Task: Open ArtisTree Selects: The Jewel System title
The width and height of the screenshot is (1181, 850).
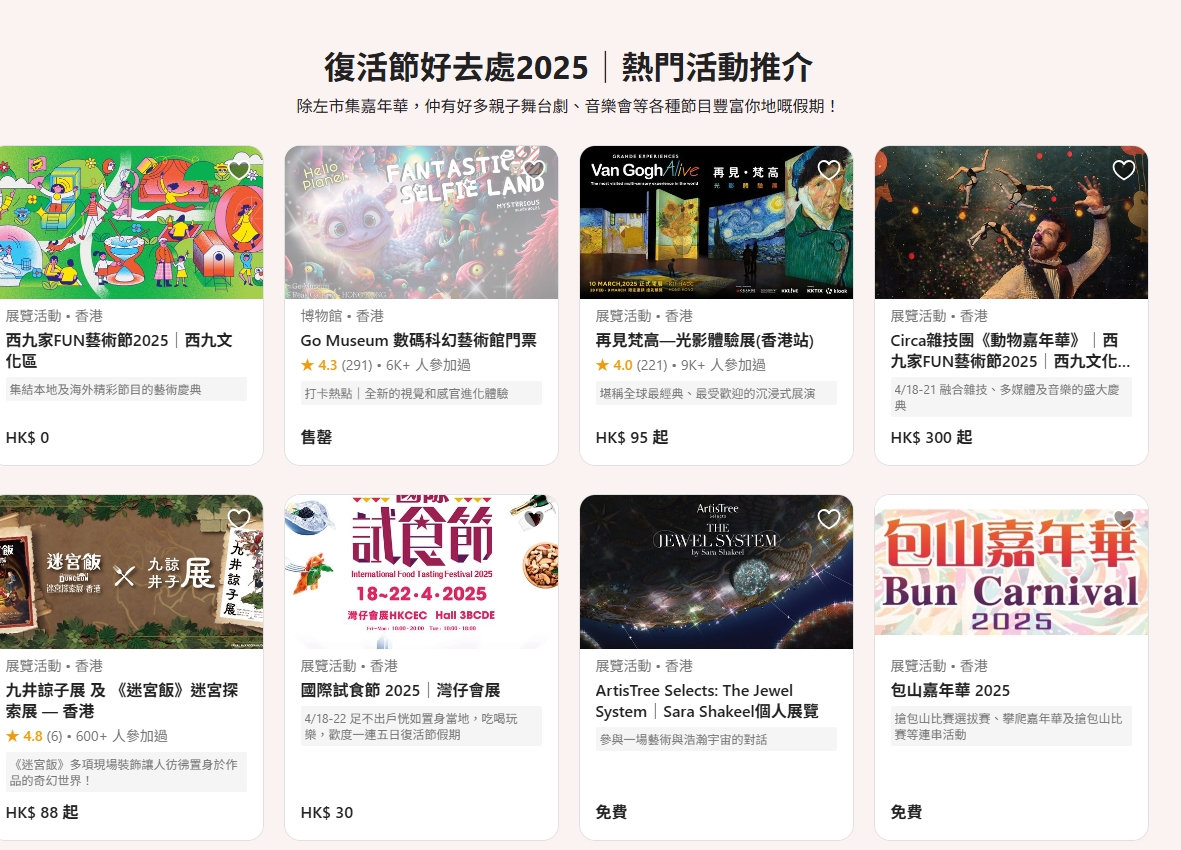Action: 706,701
